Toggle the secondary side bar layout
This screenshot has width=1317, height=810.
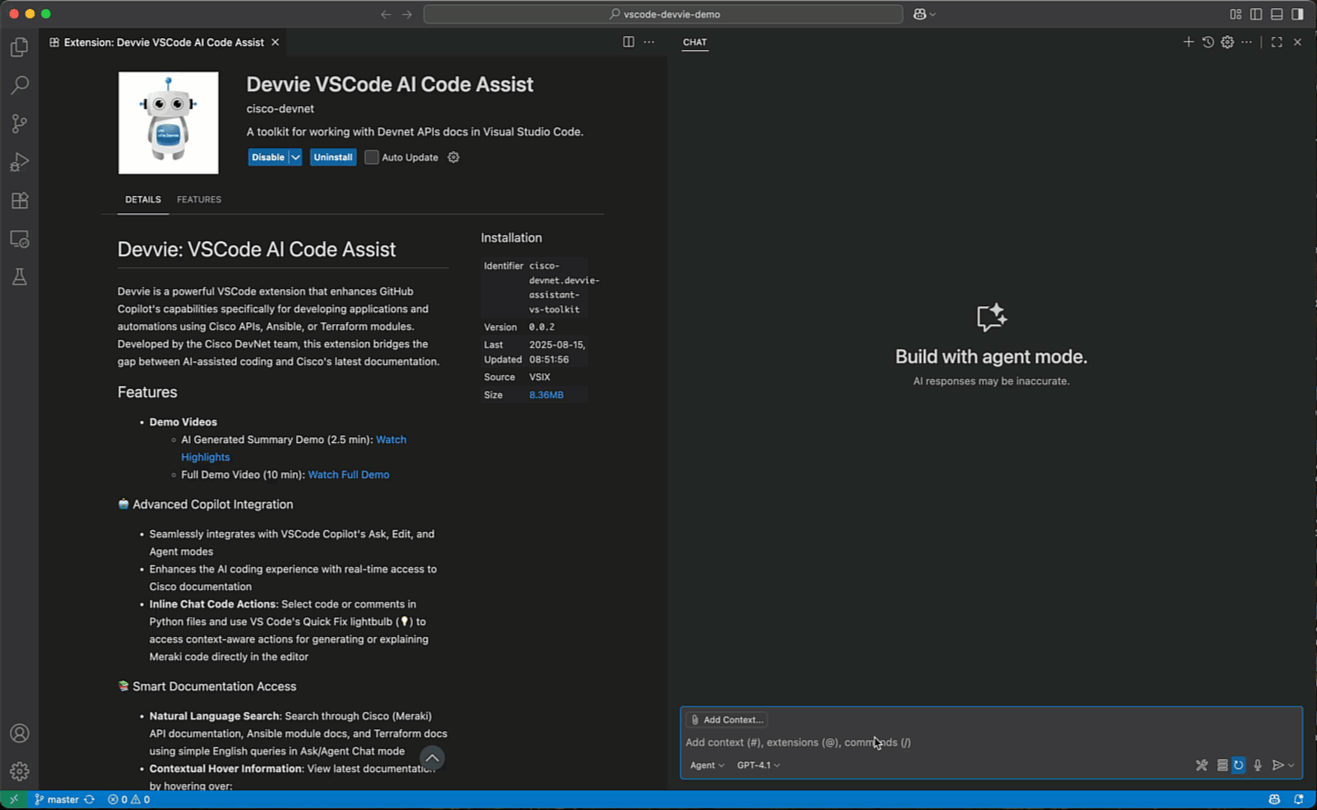click(x=1297, y=14)
